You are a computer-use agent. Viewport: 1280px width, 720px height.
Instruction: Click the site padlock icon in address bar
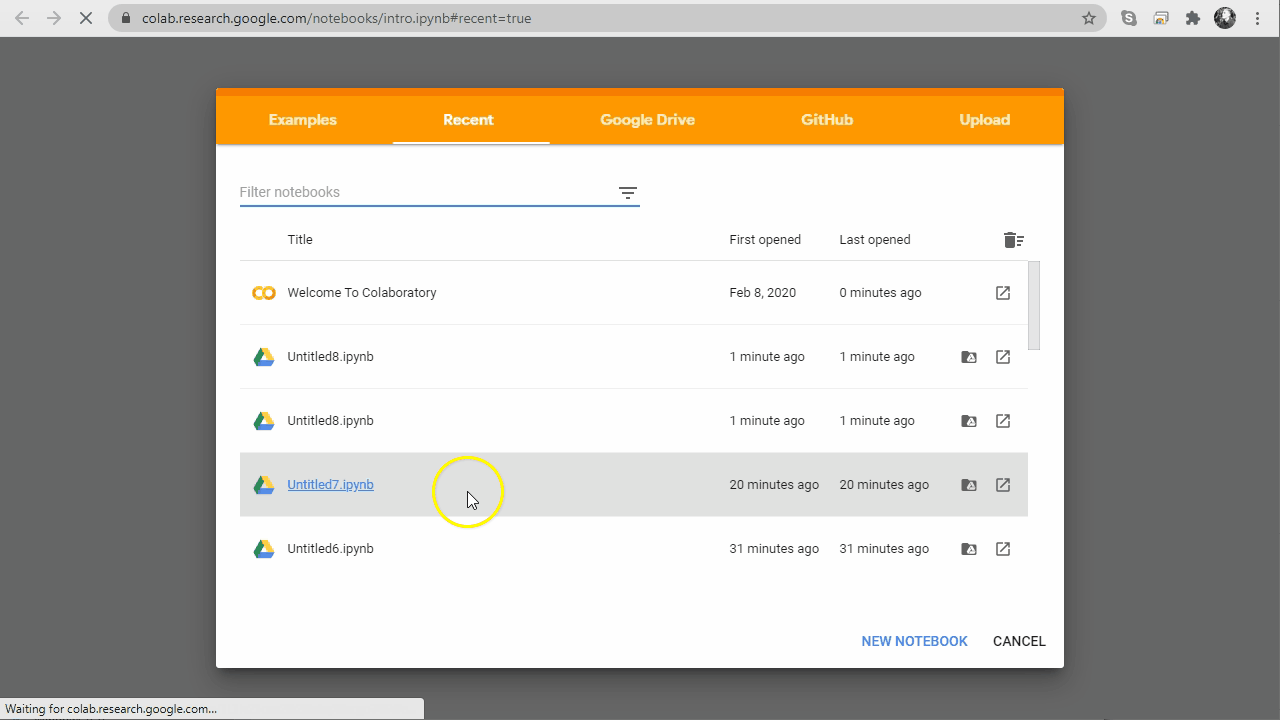click(125, 18)
